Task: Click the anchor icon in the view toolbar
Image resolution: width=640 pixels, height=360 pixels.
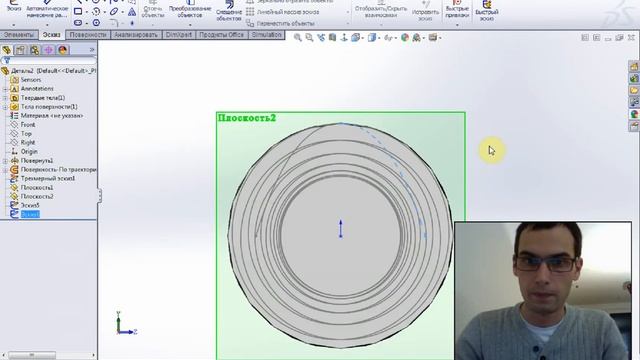Action: pyautogui.click(x=344, y=38)
